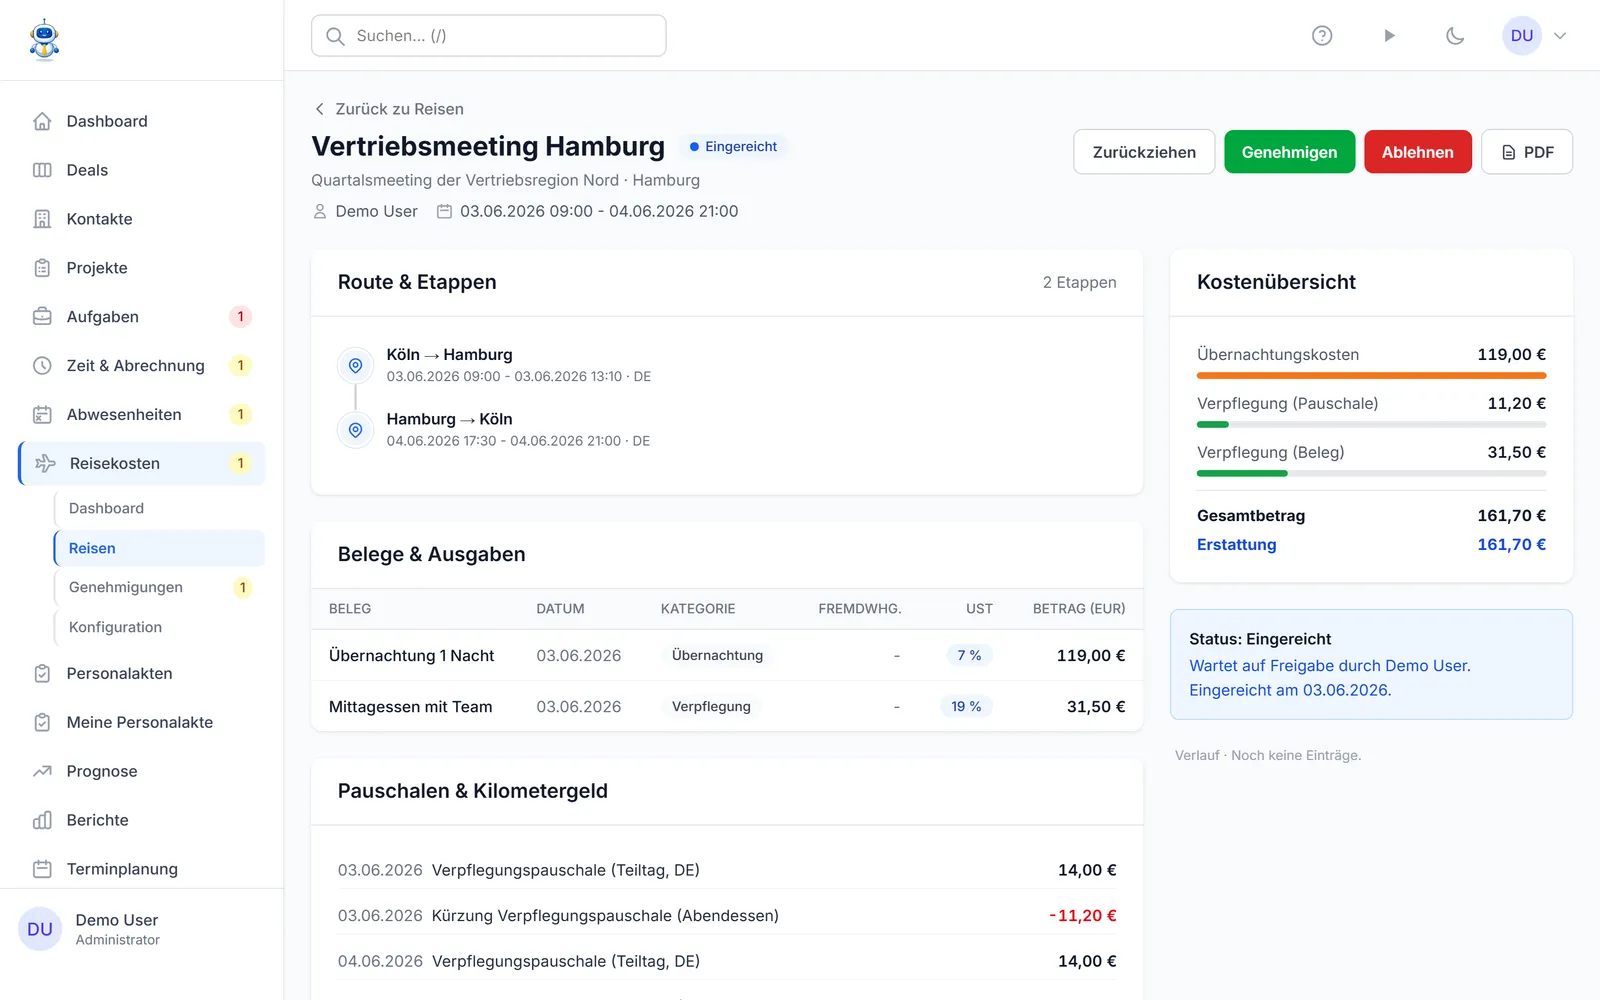The image size is (1600, 1000).
Task: Collapse the Reisekosten sidebar section
Action: pyautogui.click(x=142, y=464)
